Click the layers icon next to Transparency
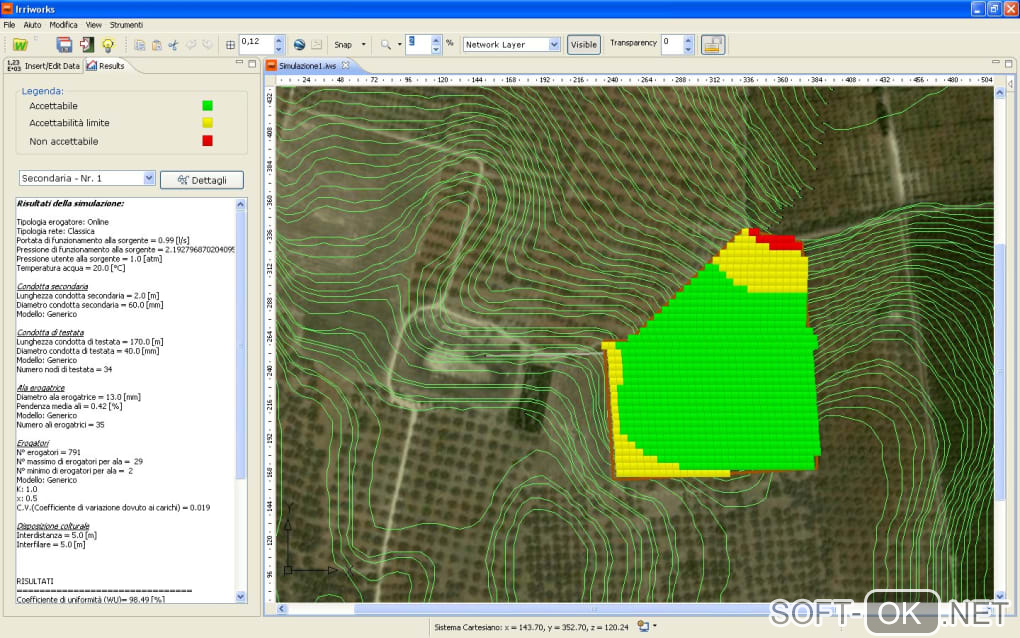Image resolution: width=1020 pixels, height=638 pixels. (x=713, y=45)
